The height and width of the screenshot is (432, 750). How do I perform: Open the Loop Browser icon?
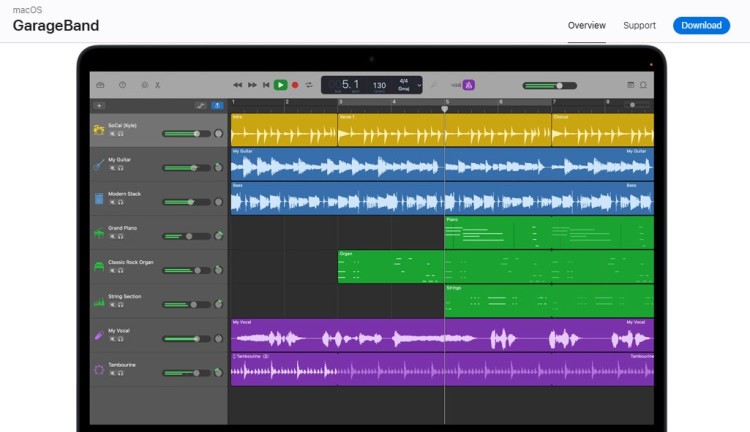[x=643, y=85]
